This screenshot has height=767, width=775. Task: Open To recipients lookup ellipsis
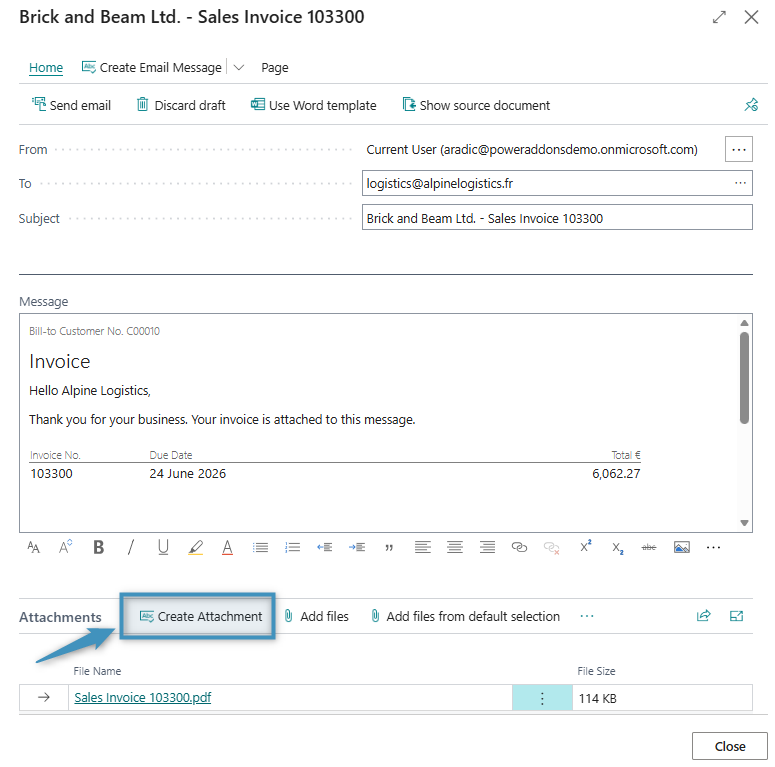click(740, 183)
